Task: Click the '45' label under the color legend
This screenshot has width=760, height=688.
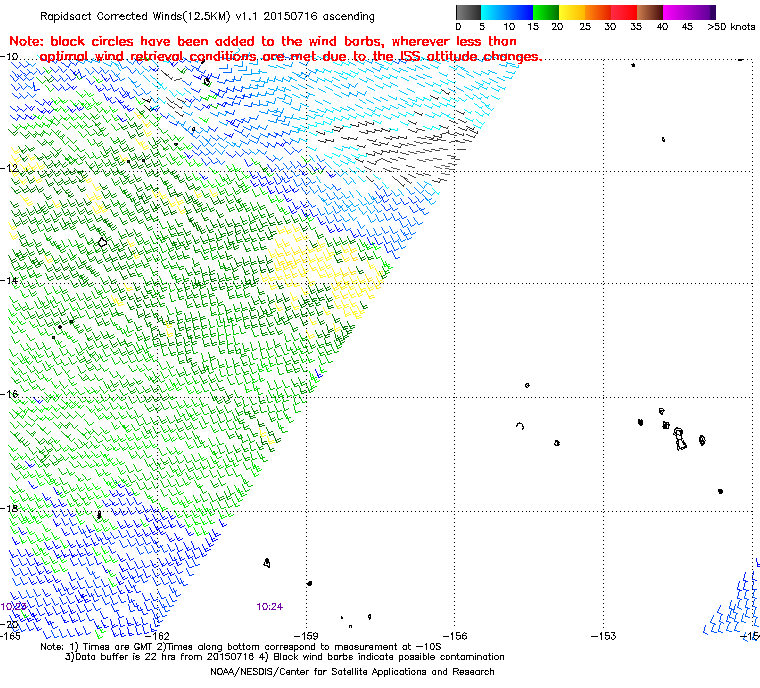Action: (x=687, y=27)
